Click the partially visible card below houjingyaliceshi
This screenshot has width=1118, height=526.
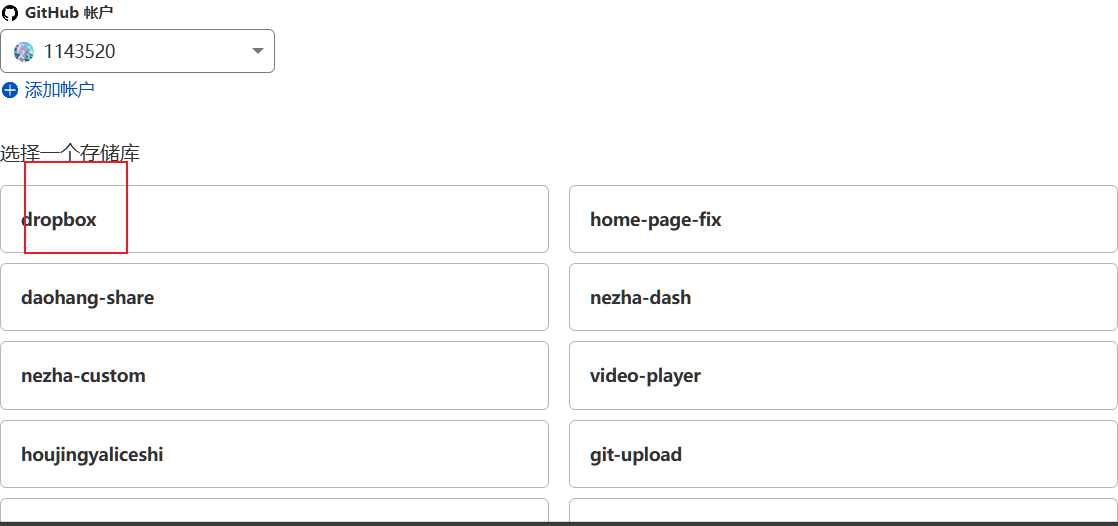274,510
